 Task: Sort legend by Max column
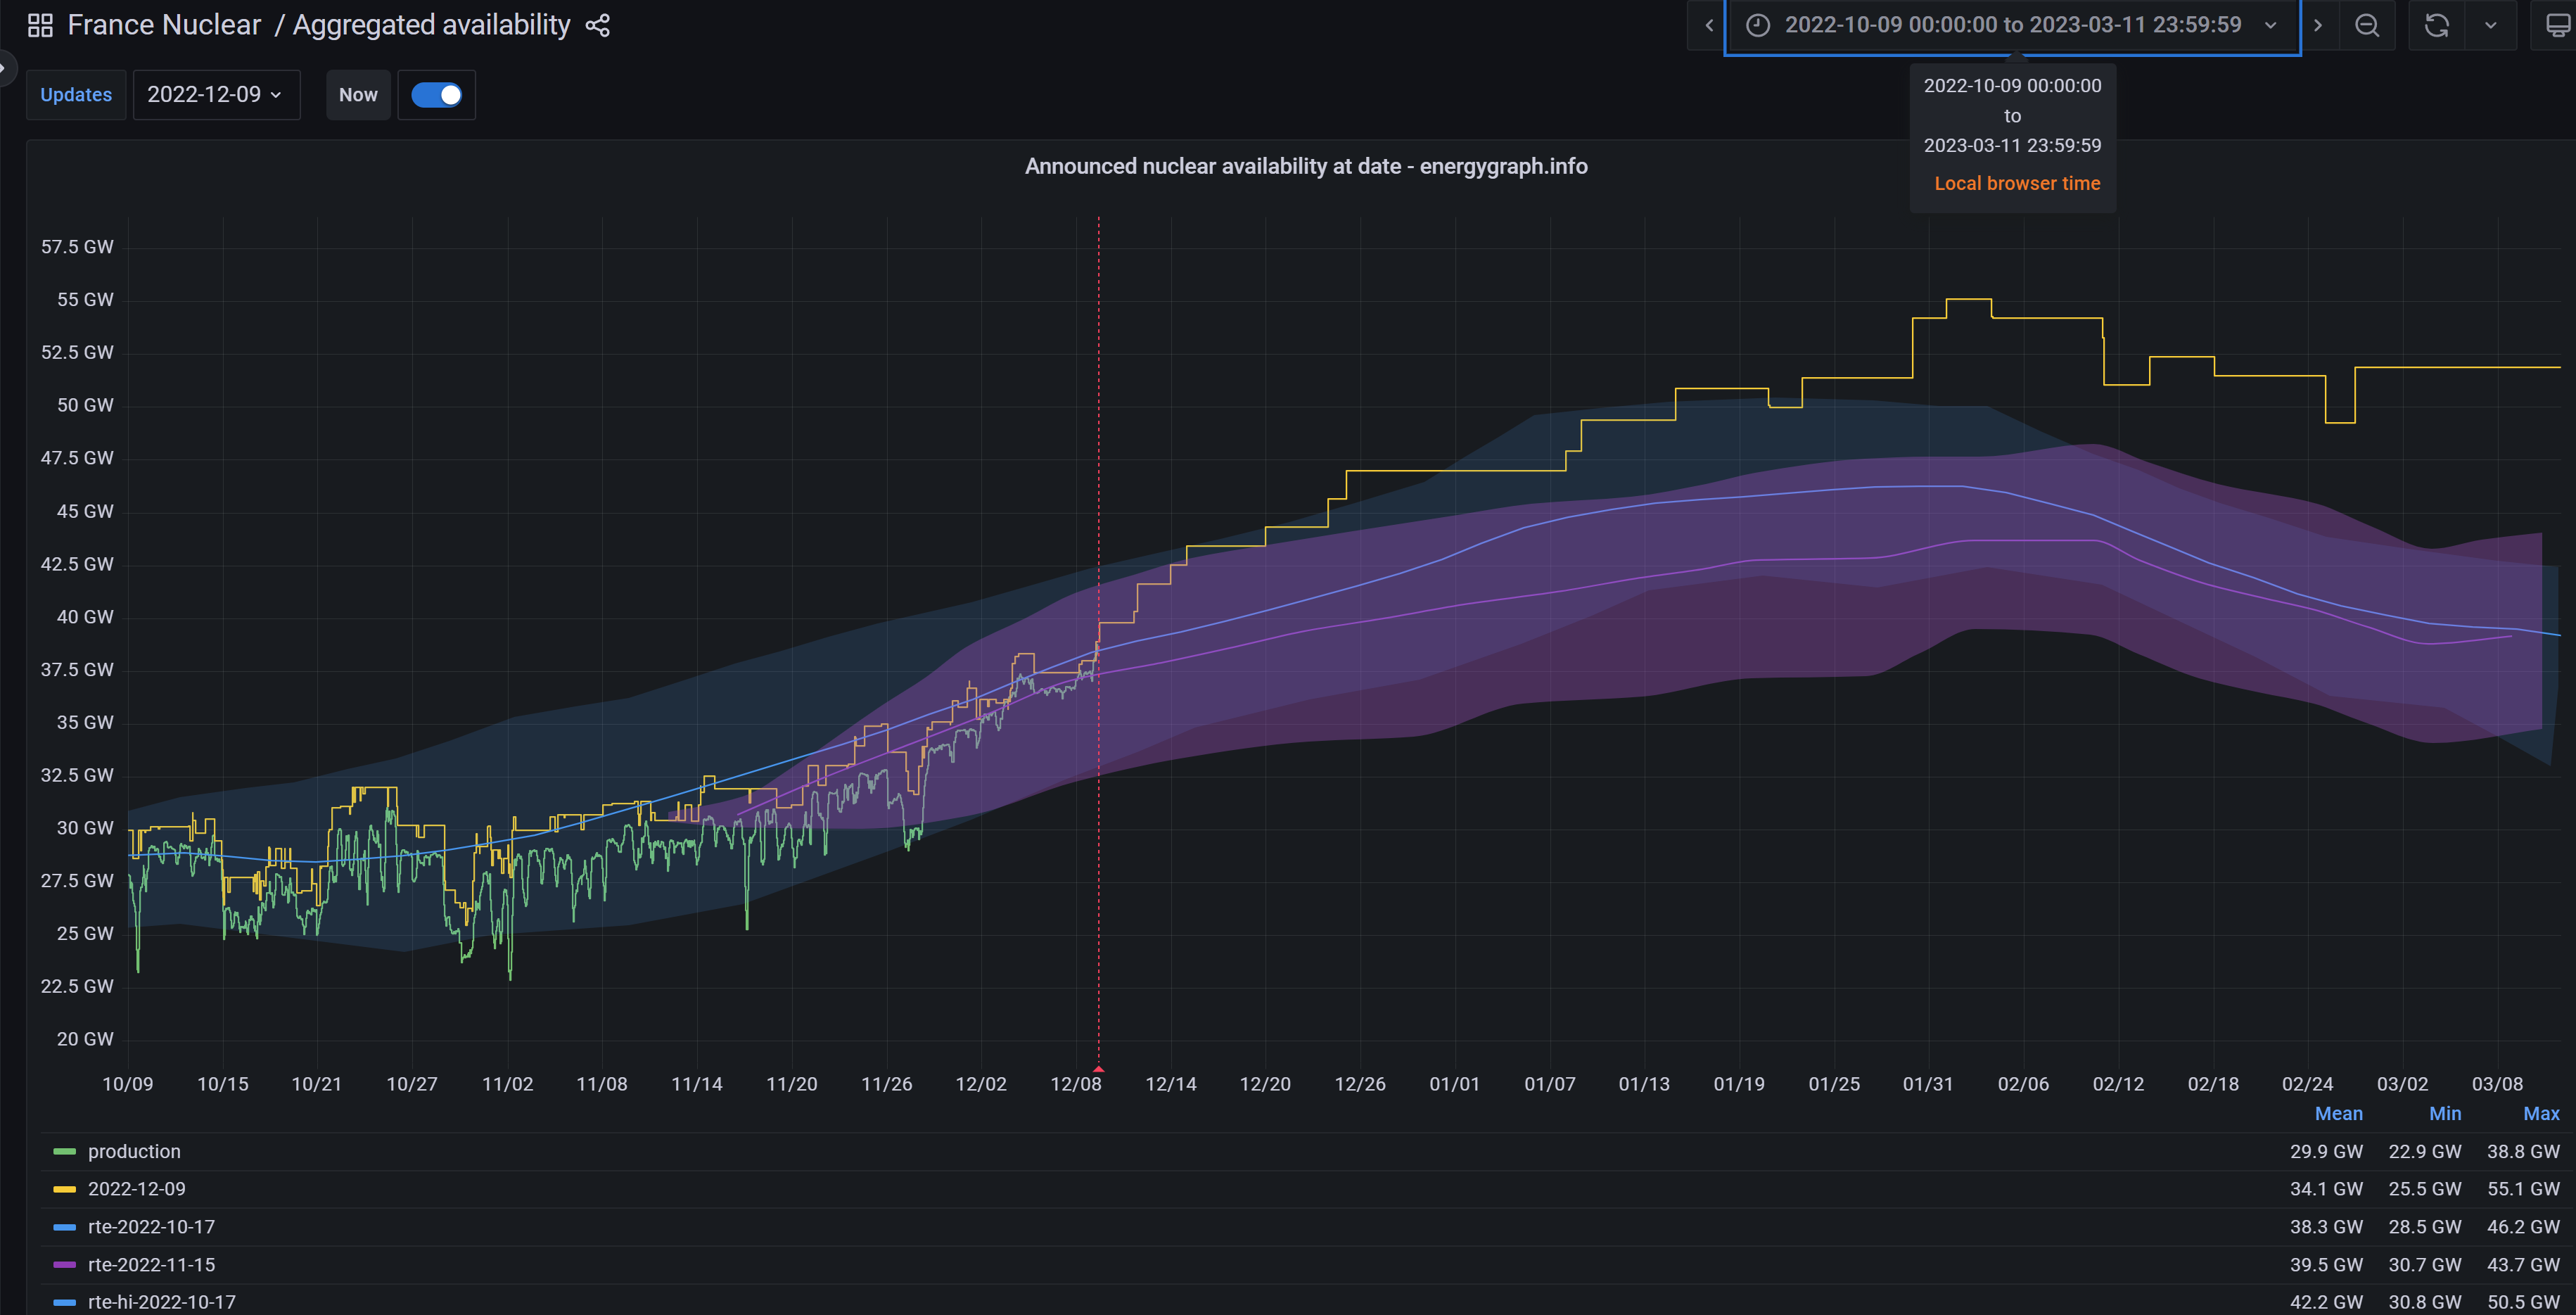[2541, 1113]
